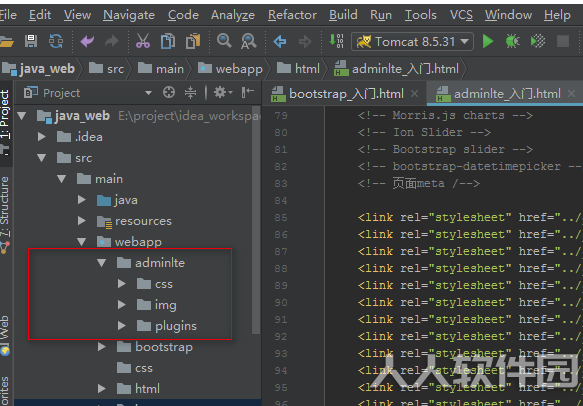Open the Code menu
This screenshot has width=583, height=406.
pyautogui.click(x=183, y=15)
